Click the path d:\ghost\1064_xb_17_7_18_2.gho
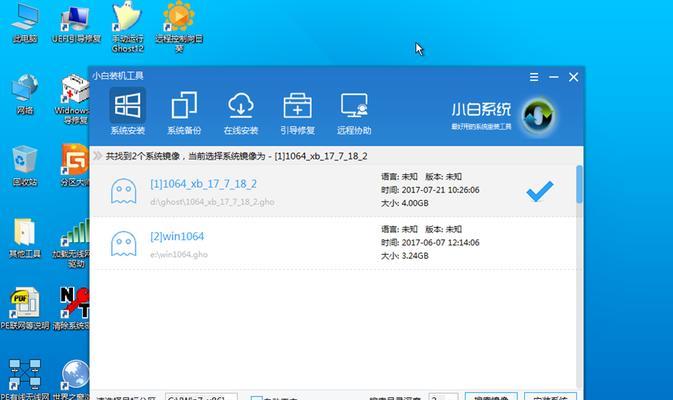The height and width of the screenshot is (400, 673). (212, 202)
